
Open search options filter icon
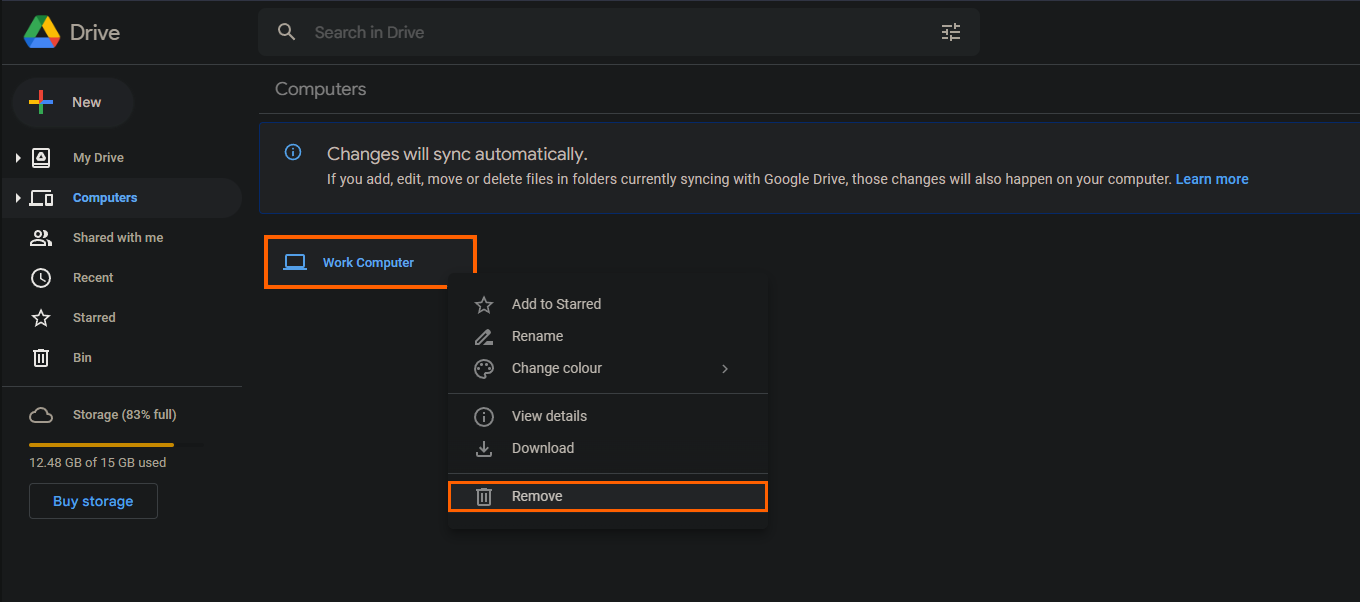click(951, 32)
